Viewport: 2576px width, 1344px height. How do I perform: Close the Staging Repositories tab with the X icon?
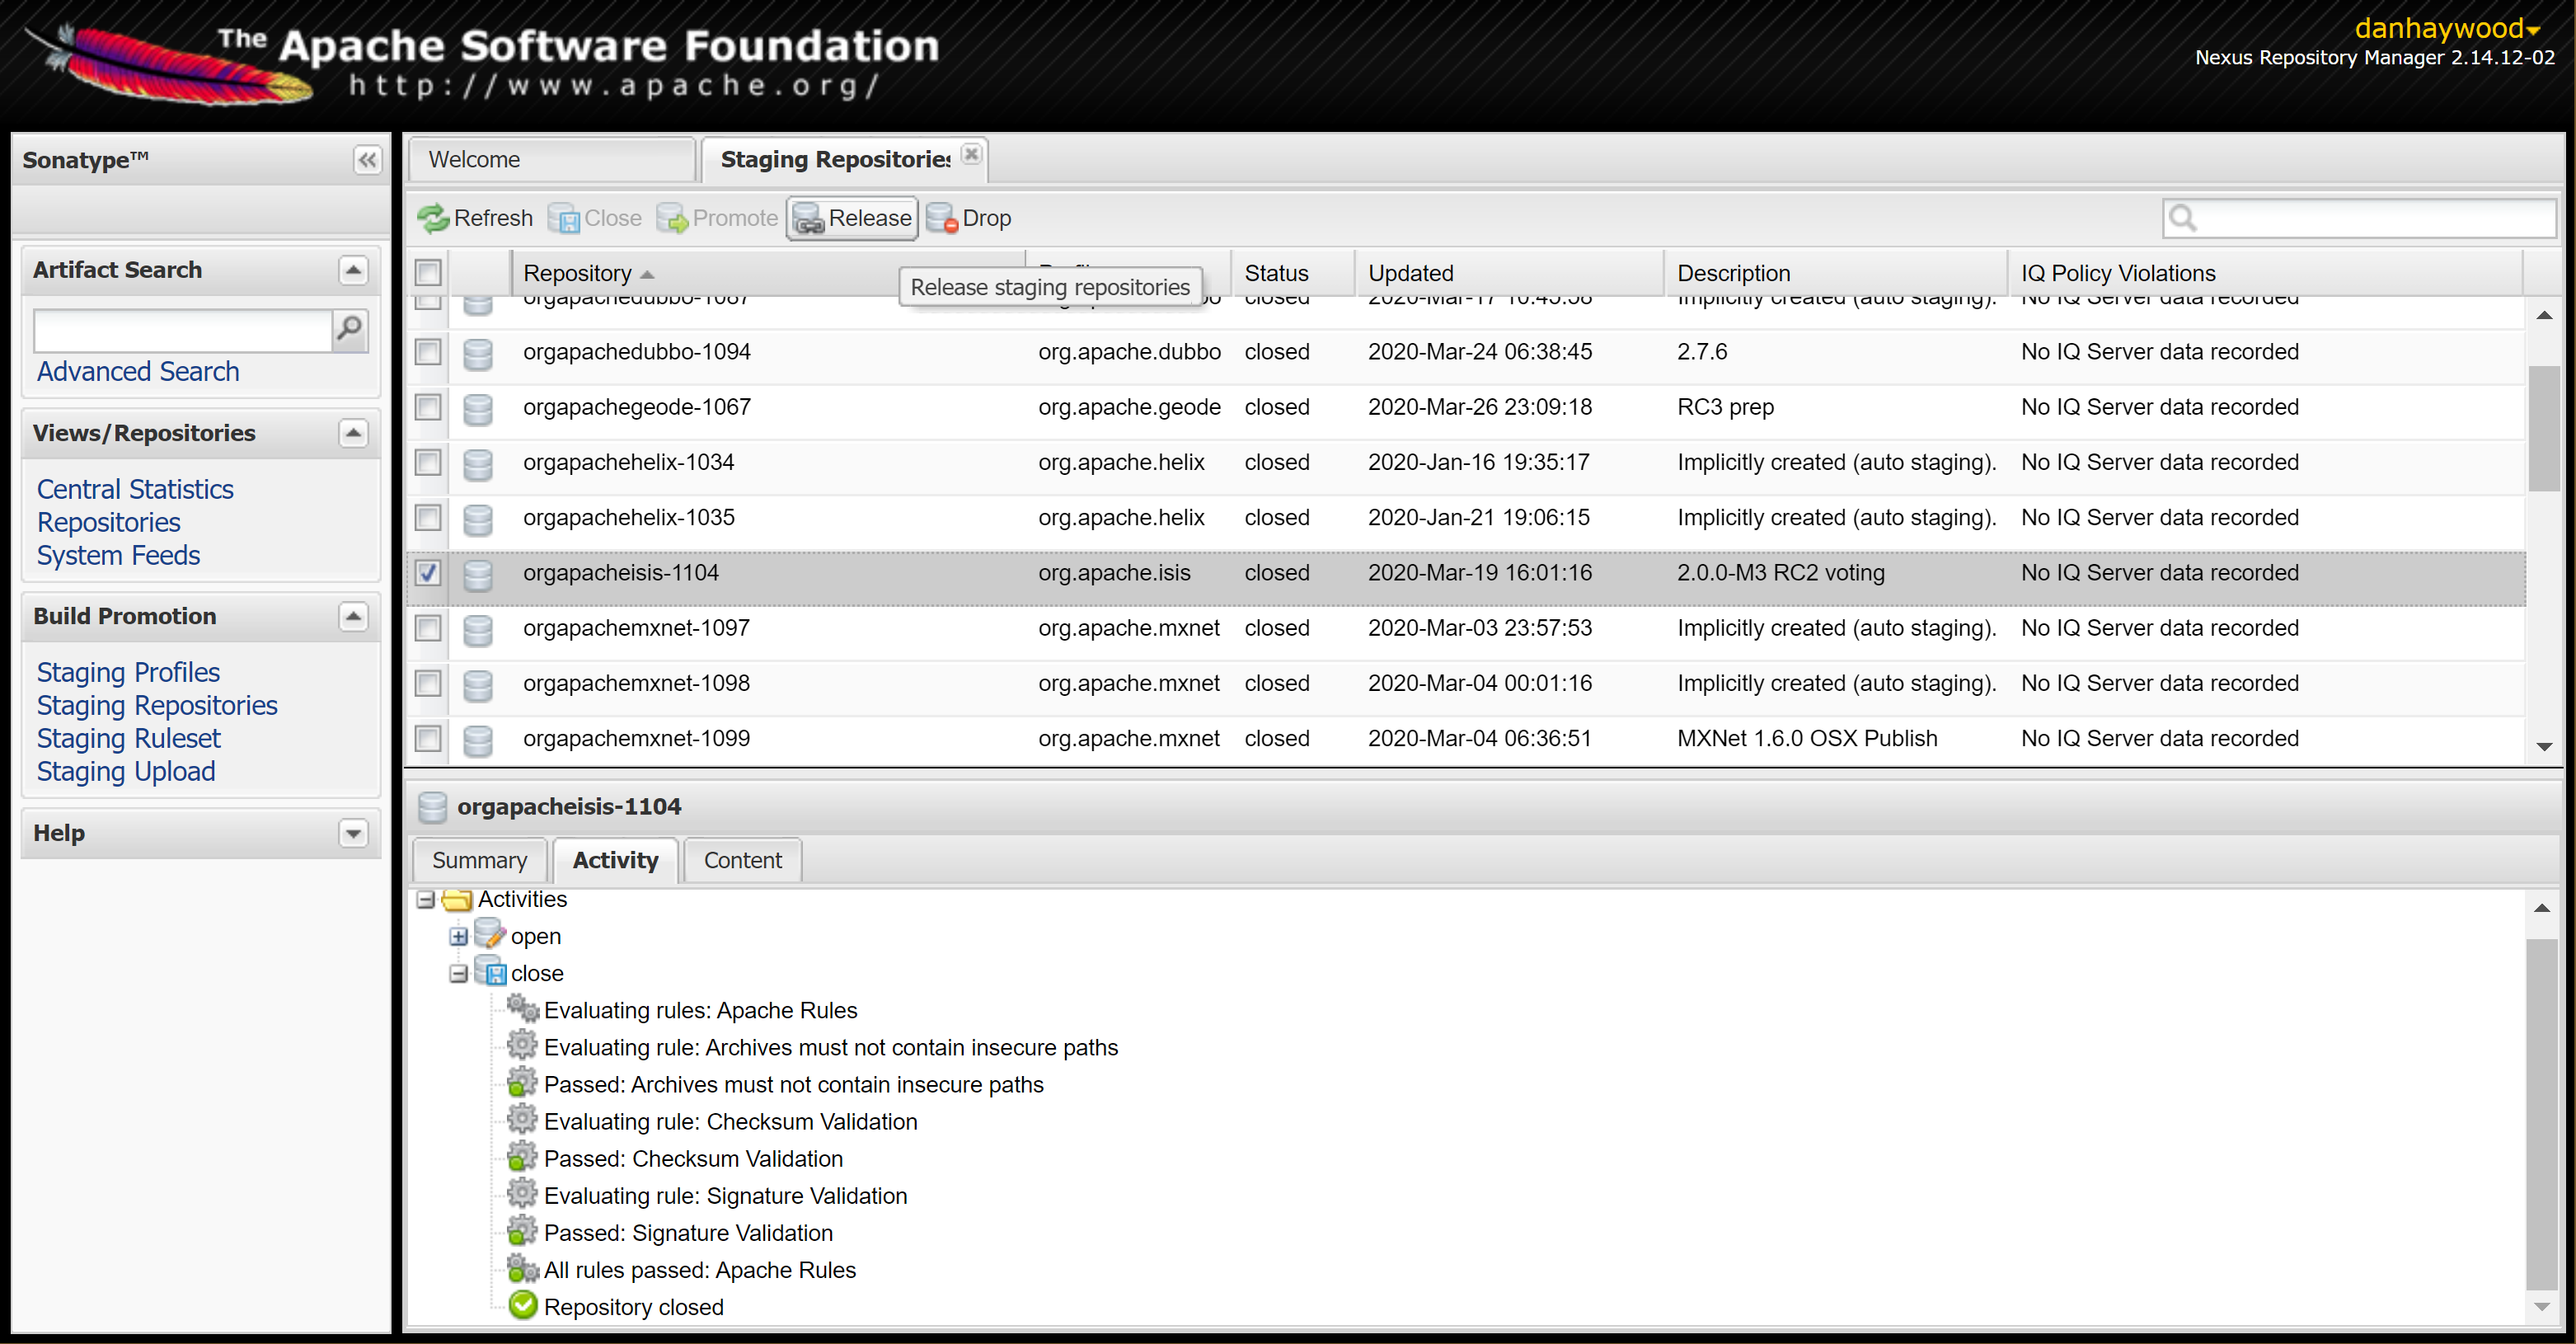[x=971, y=155]
